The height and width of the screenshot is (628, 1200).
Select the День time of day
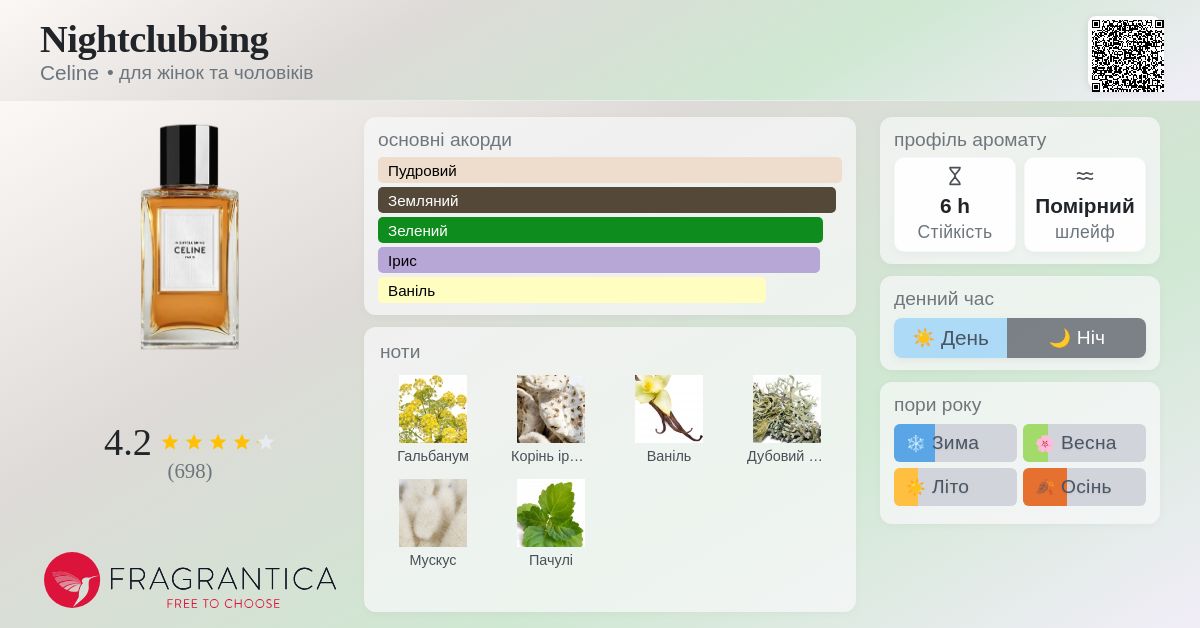coord(950,338)
